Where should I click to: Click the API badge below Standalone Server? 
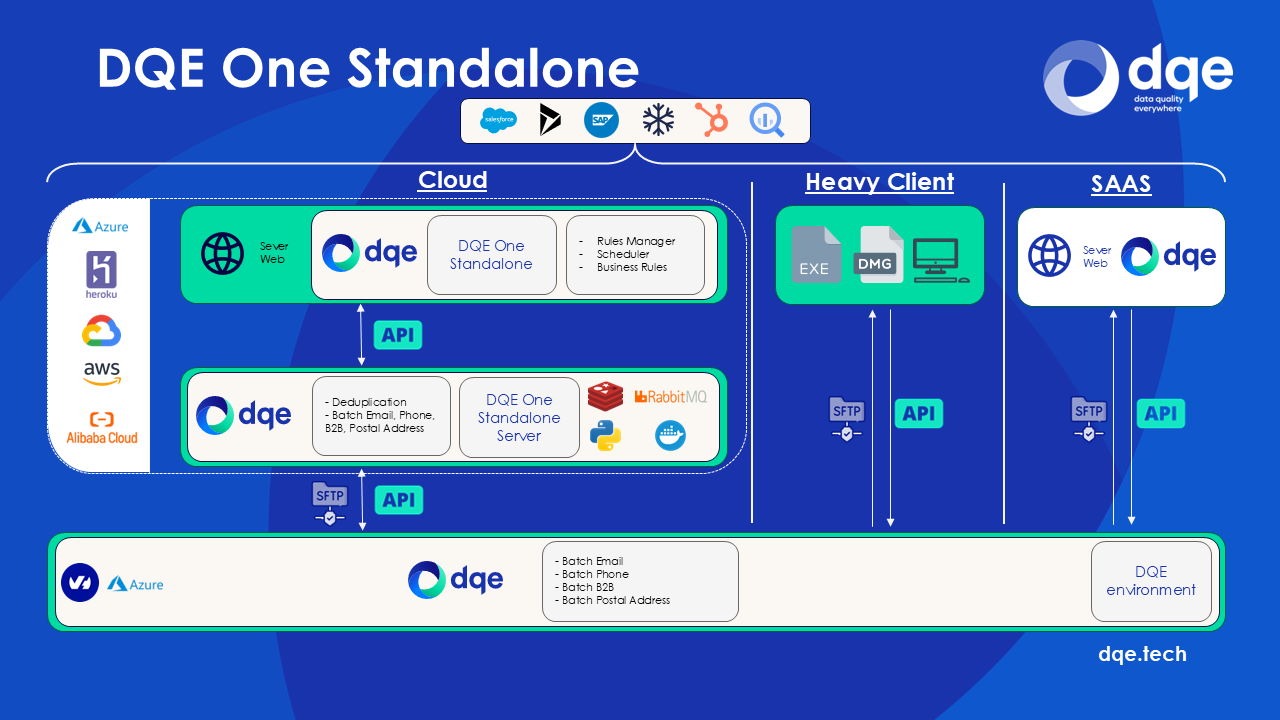[399, 500]
